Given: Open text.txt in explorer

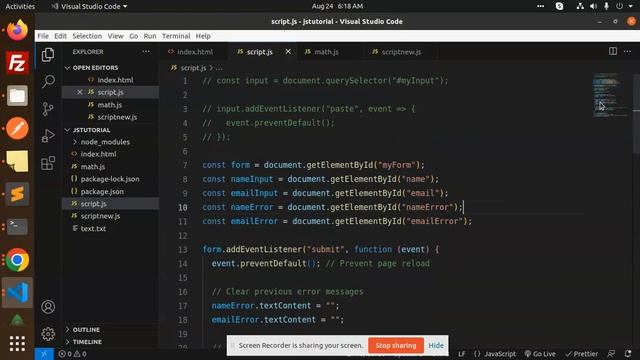Looking at the screenshot, I should pos(111,229).
